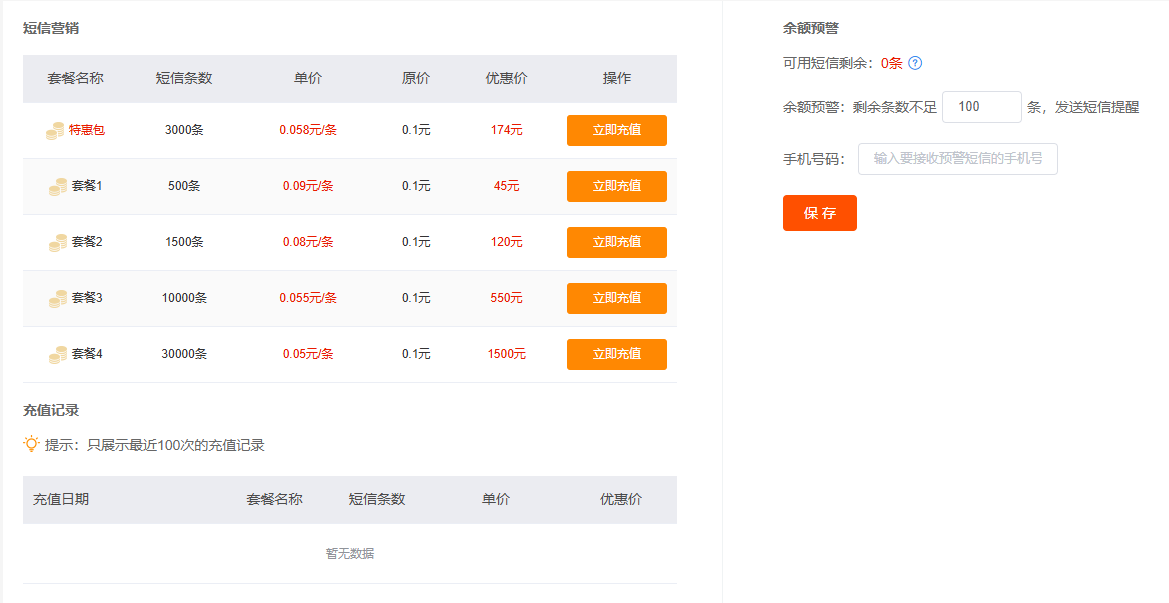The height and width of the screenshot is (603, 1169).
Task: Select the 套餐1 name text
Action: coord(86,186)
